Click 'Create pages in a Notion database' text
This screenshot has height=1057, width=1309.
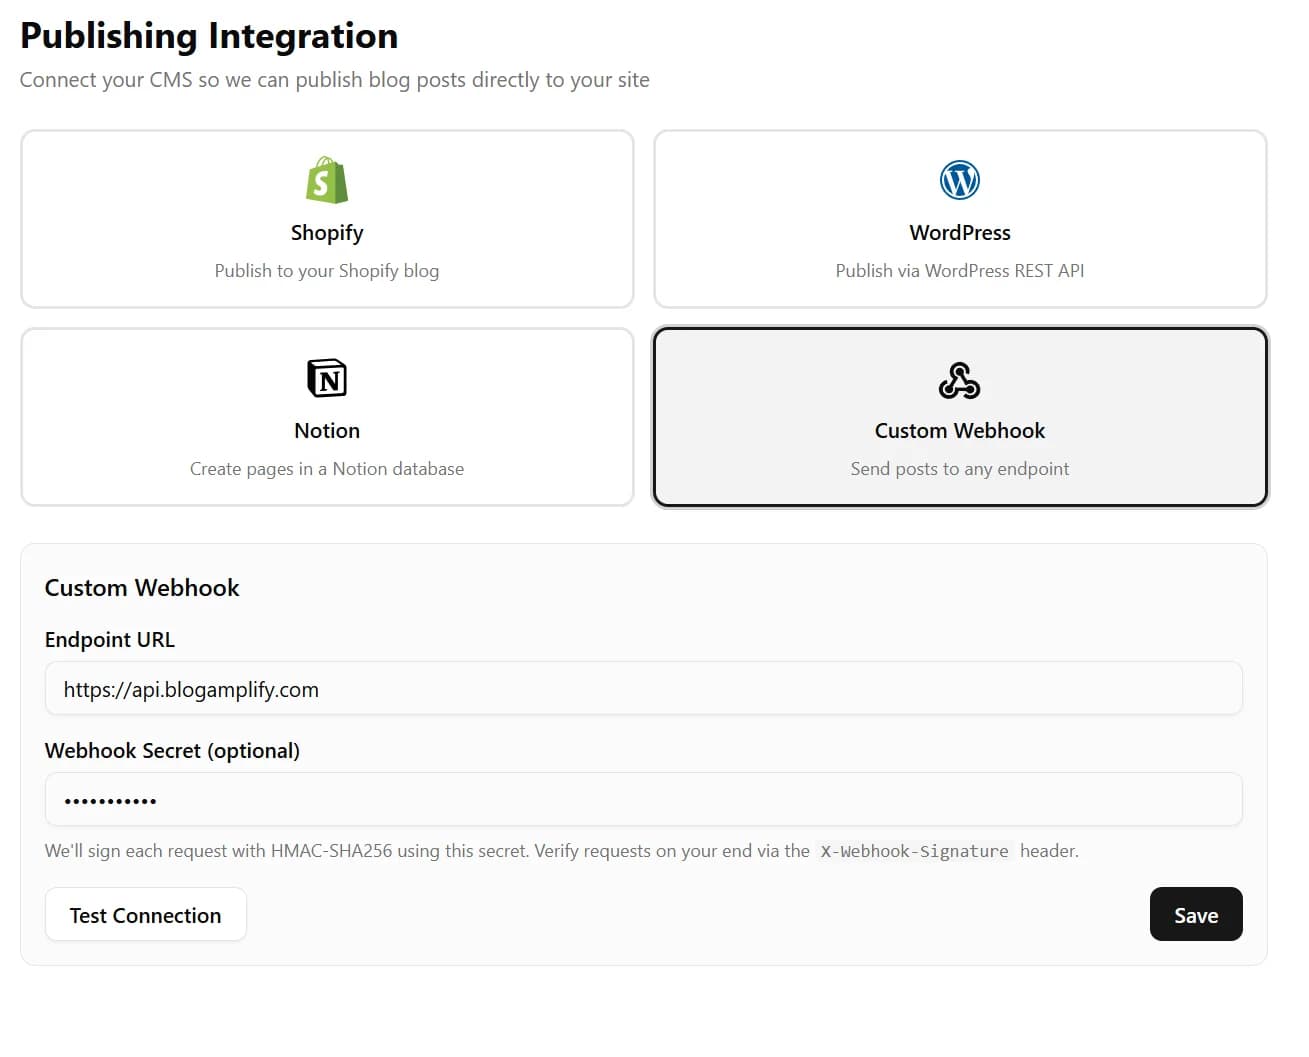click(x=326, y=468)
